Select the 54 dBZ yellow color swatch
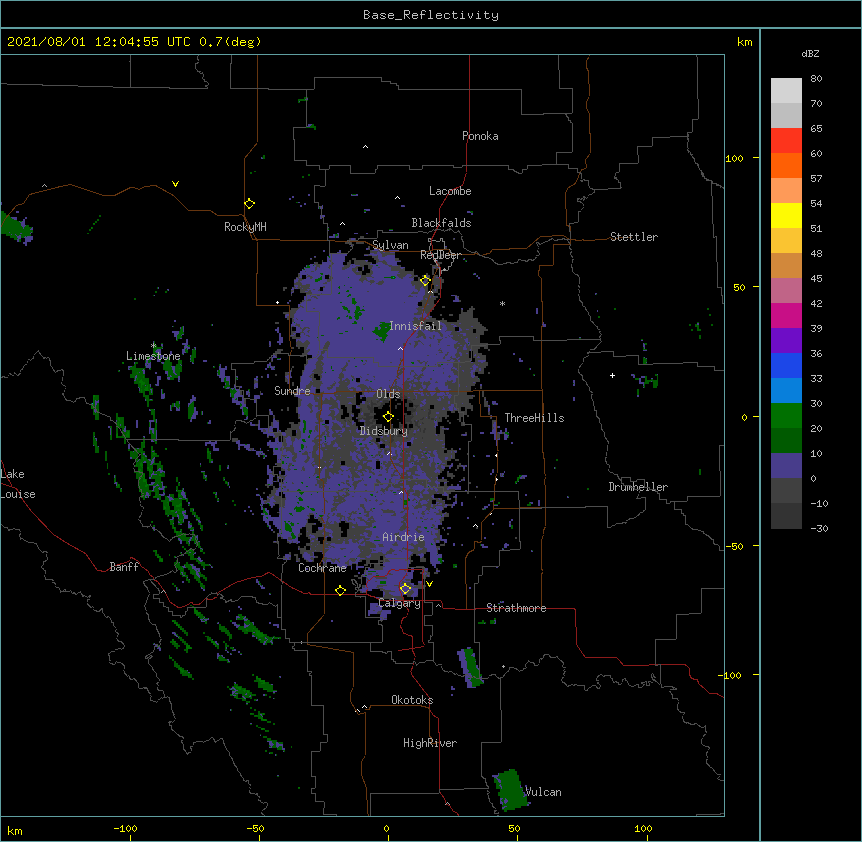Image resolution: width=862 pixels, height=842 pixels. pos(786,215)
